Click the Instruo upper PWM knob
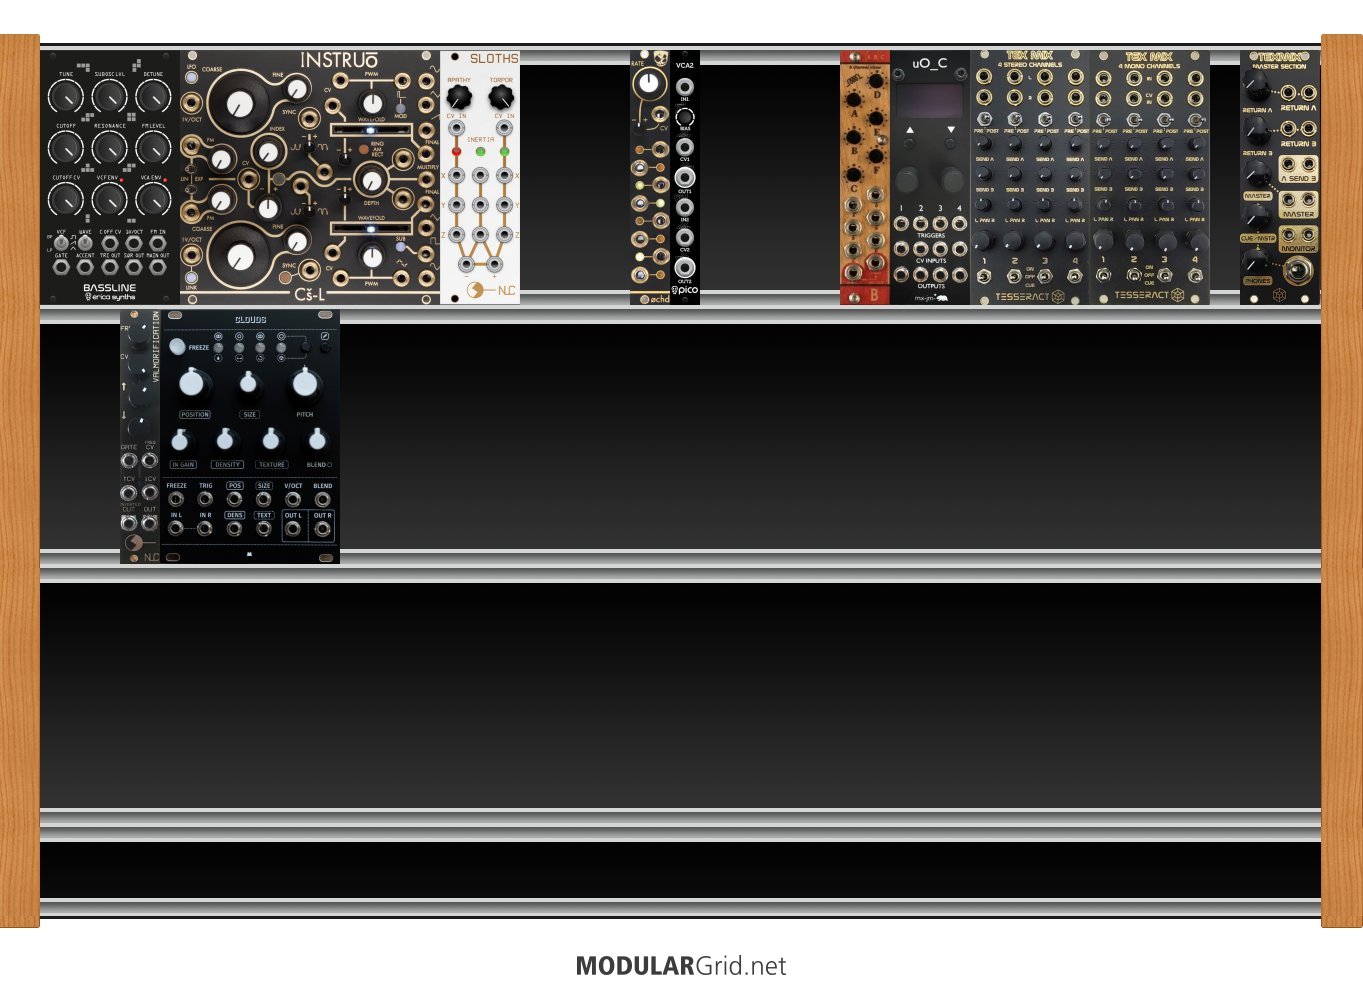 tap(372, 102)
